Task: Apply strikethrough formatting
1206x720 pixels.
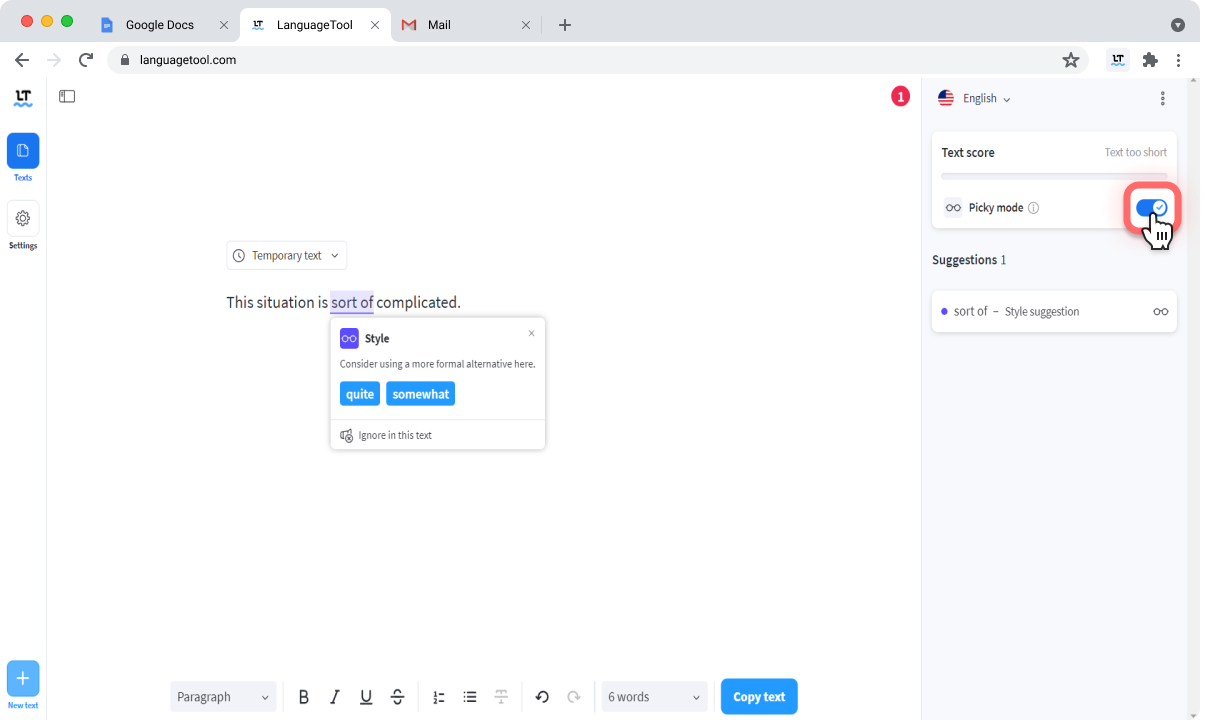Action: coord(397,697)
